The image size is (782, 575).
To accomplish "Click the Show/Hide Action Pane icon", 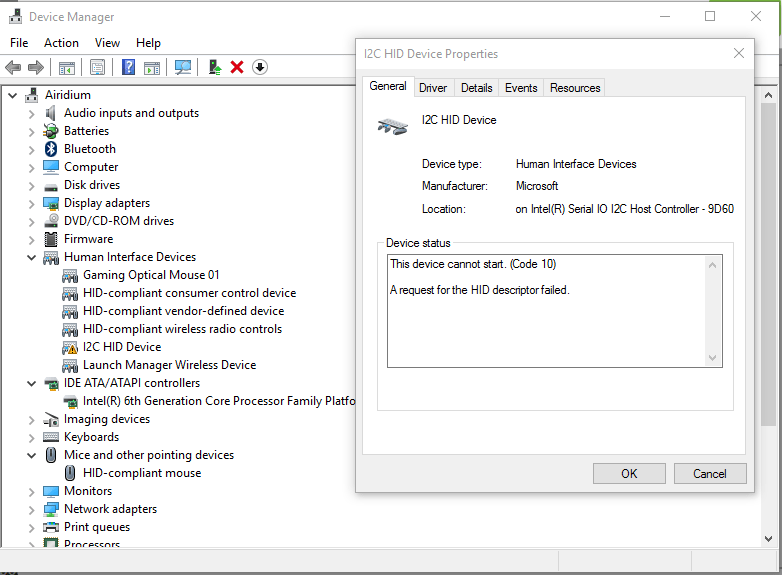I will pyautogui.click(x=152, y=67).
